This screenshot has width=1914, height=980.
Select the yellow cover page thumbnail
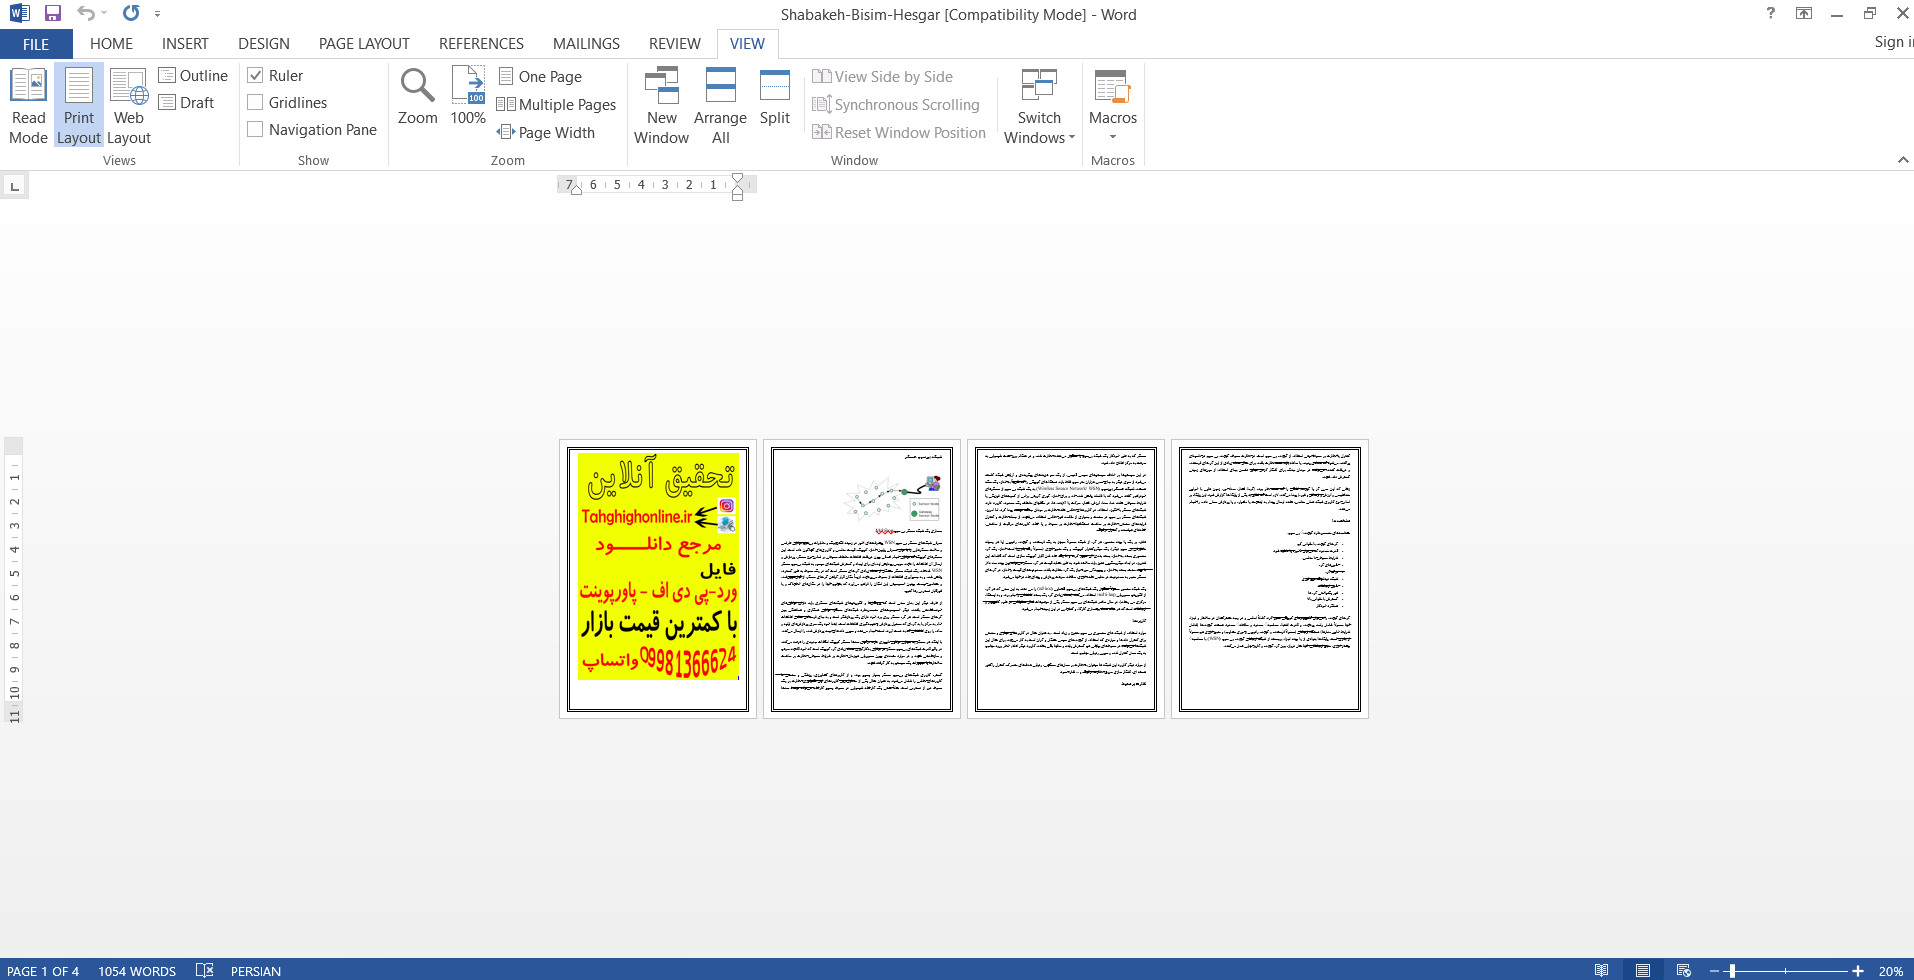pos(658,579)
